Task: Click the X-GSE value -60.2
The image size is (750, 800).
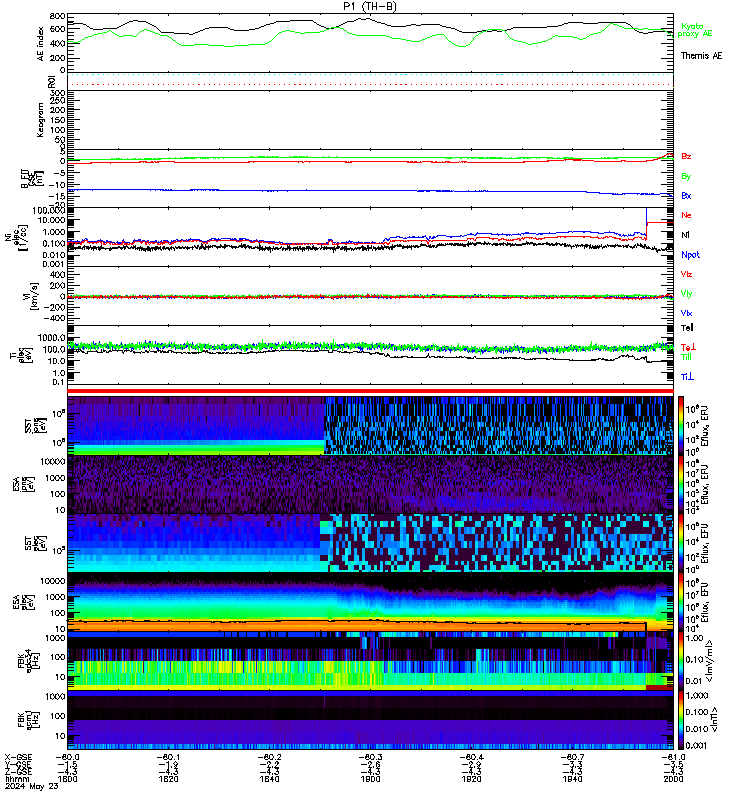Action: pyautogui.click(x=269, y=757)
